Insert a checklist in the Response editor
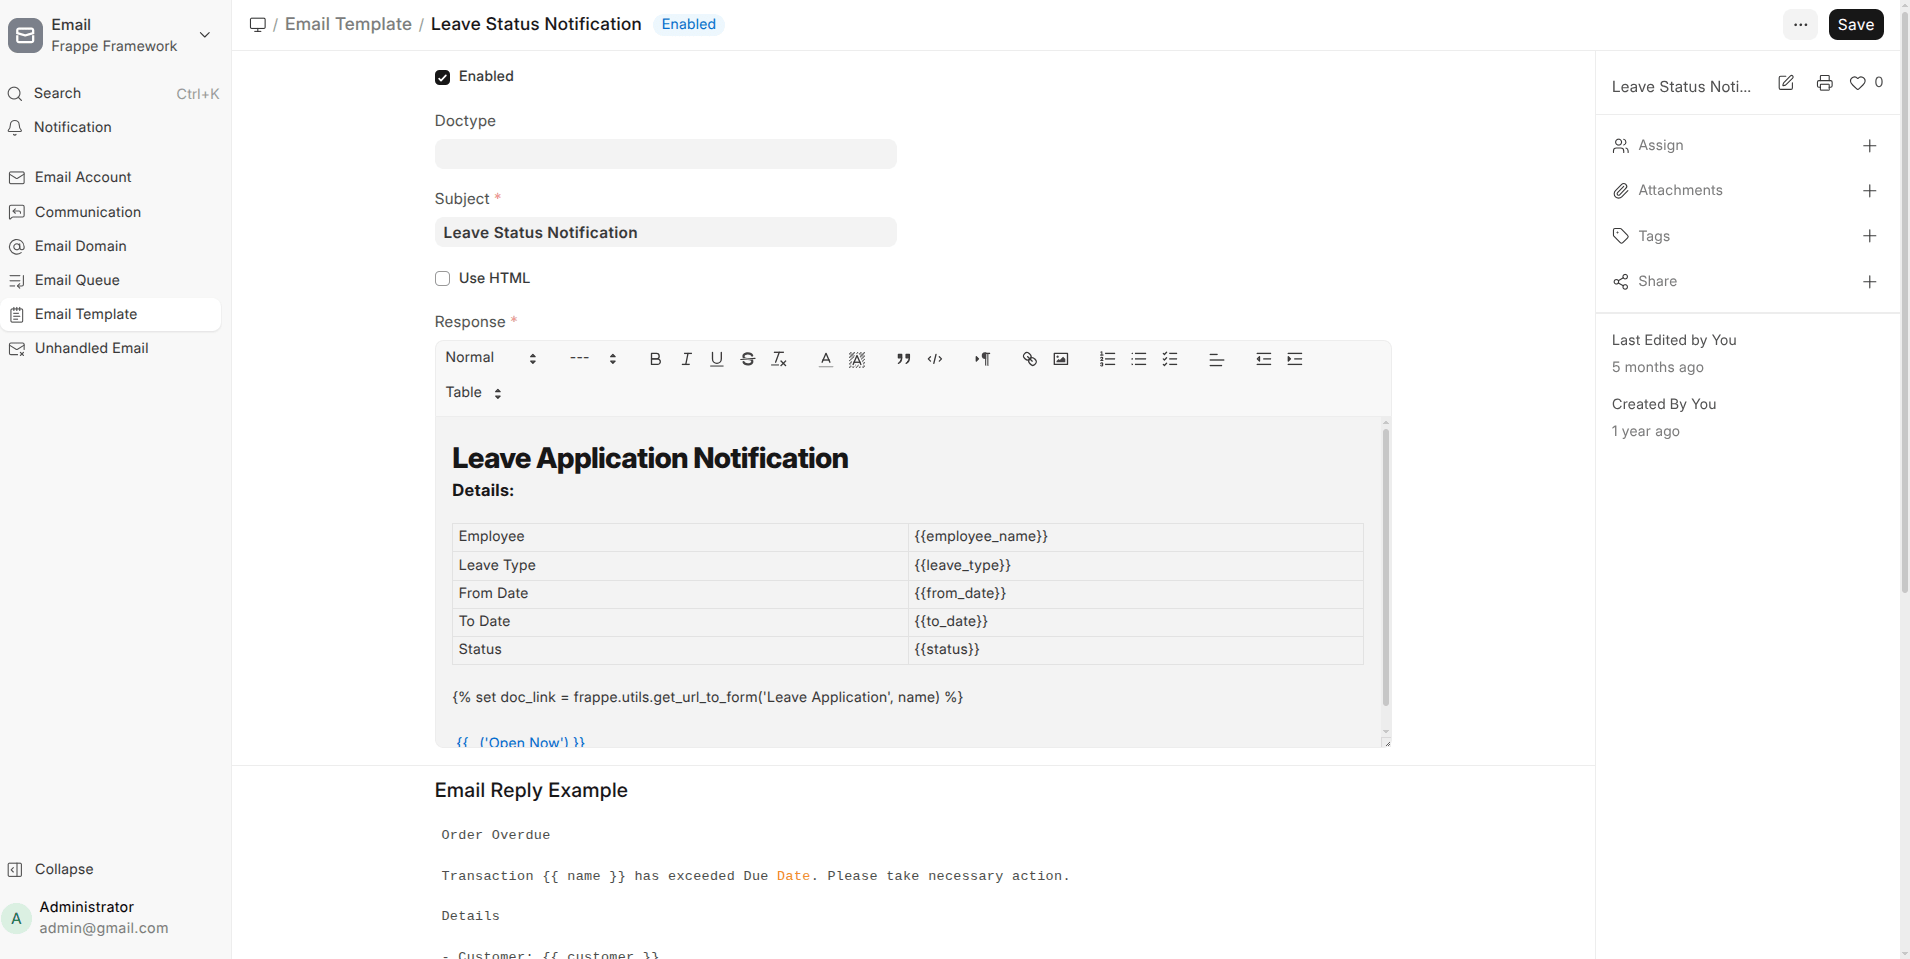The image size is (1910, 959). (x=1170, y=359)
